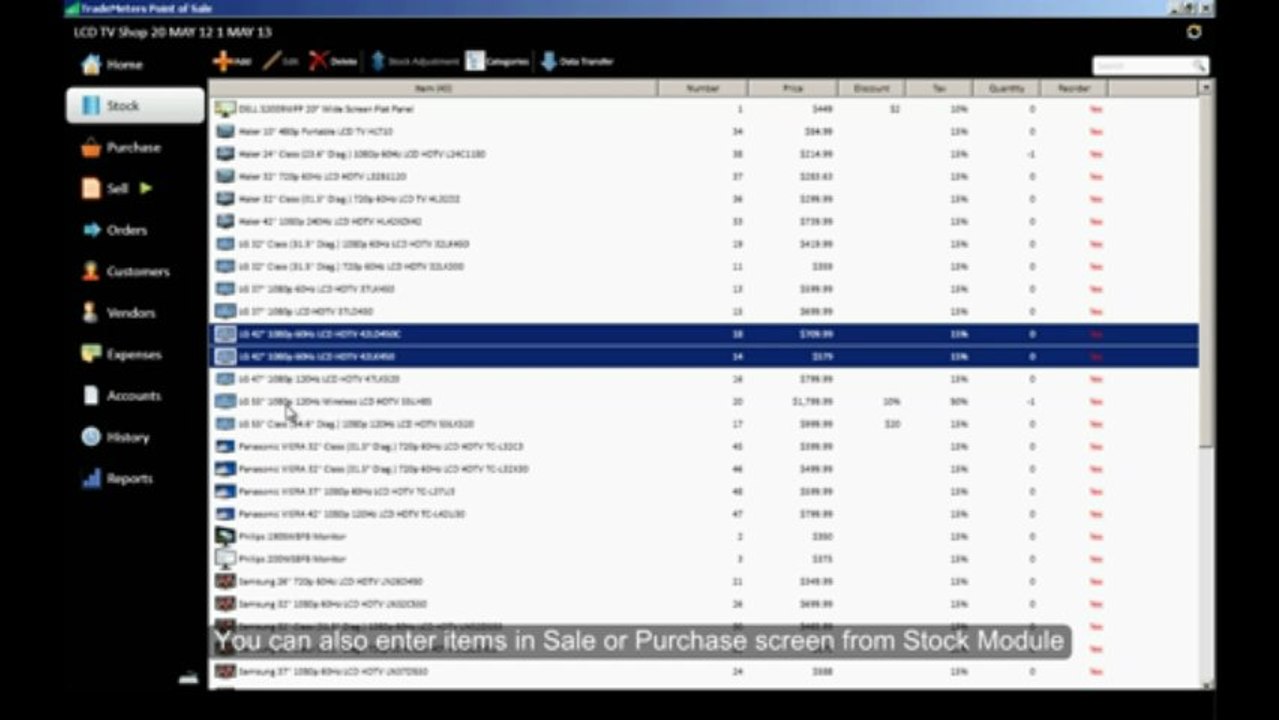Sort by the Reorder column header

pyautogui.click(x=1074, y=89)
